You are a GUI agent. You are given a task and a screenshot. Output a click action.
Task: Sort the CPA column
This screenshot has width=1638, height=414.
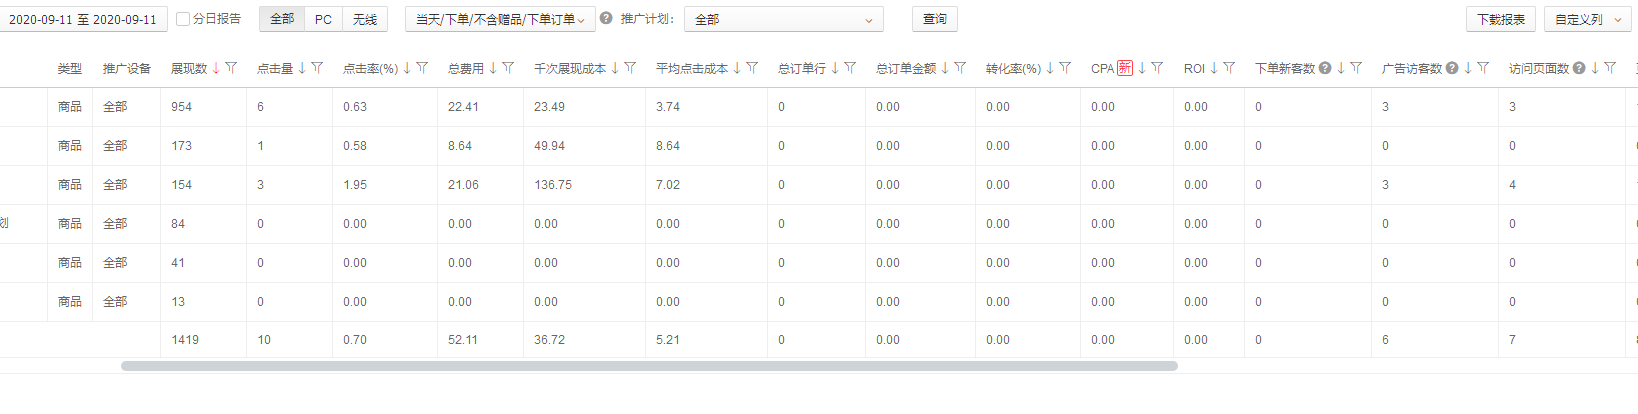pyautogui.click(x=1142, y=68)
